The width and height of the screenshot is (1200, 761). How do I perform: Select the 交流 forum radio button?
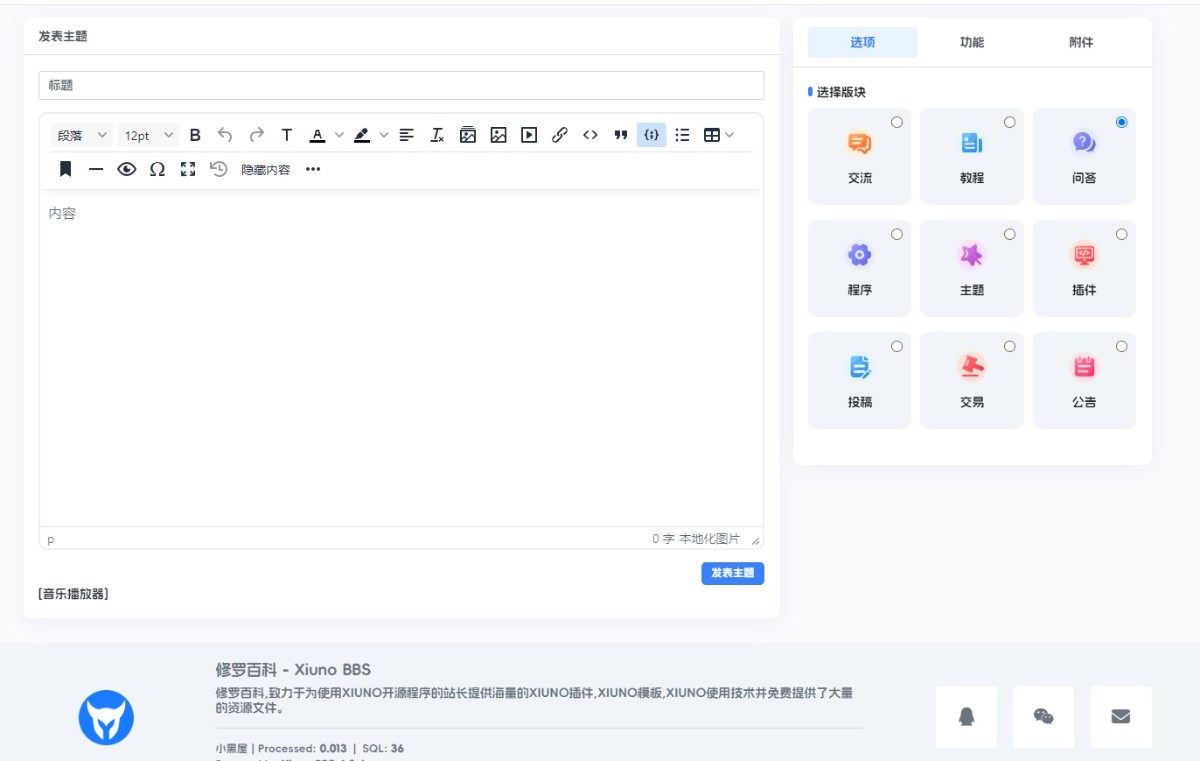(x=897, y=122)
